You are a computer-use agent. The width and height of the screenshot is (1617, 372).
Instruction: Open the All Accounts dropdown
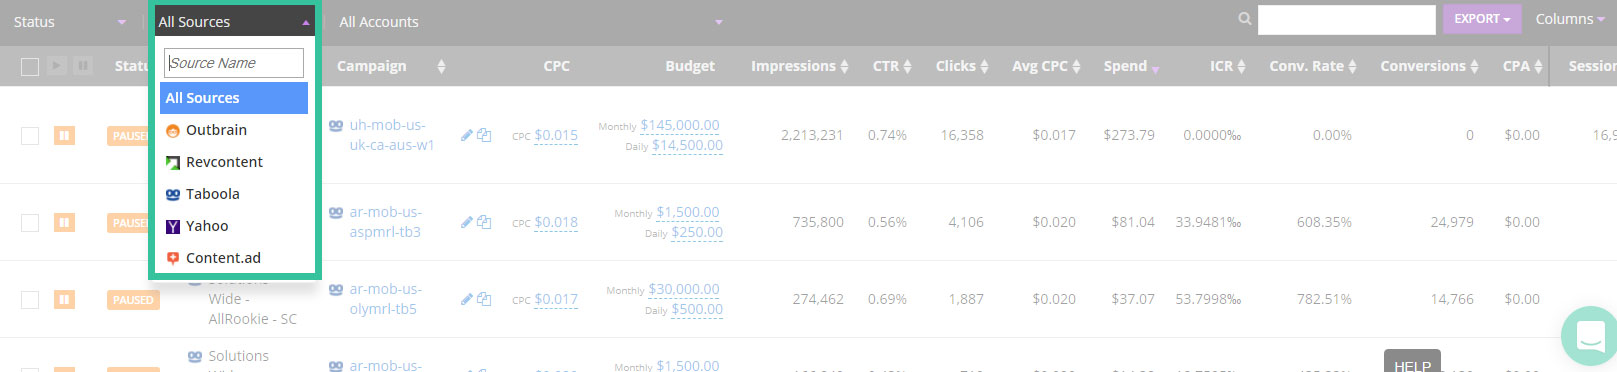click(x=530, y=22)
